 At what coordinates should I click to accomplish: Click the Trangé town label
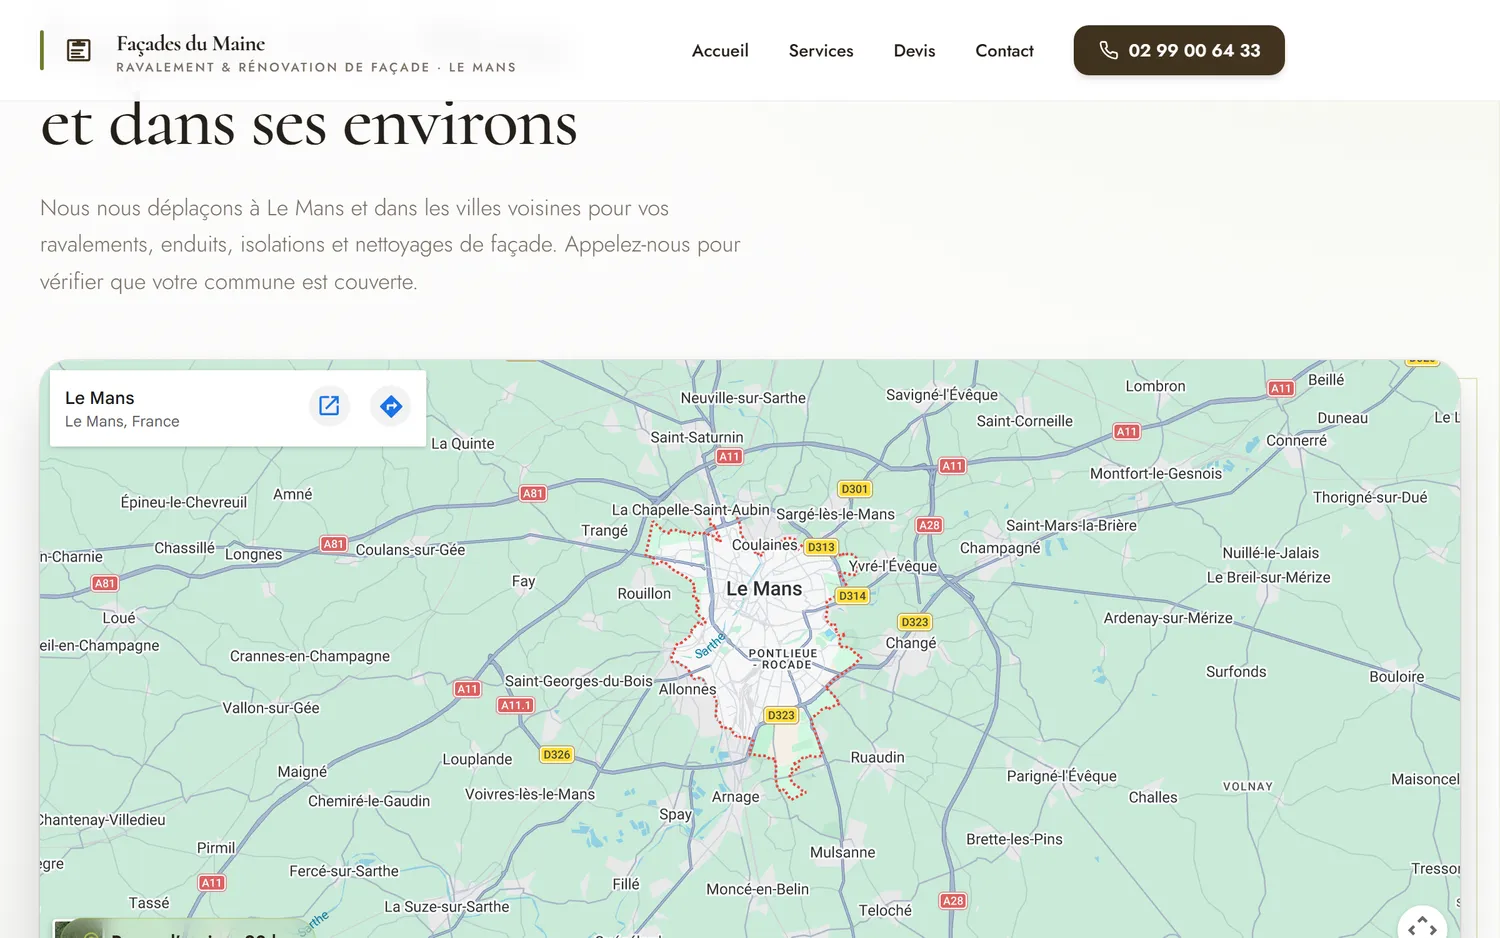coord(605,531)
